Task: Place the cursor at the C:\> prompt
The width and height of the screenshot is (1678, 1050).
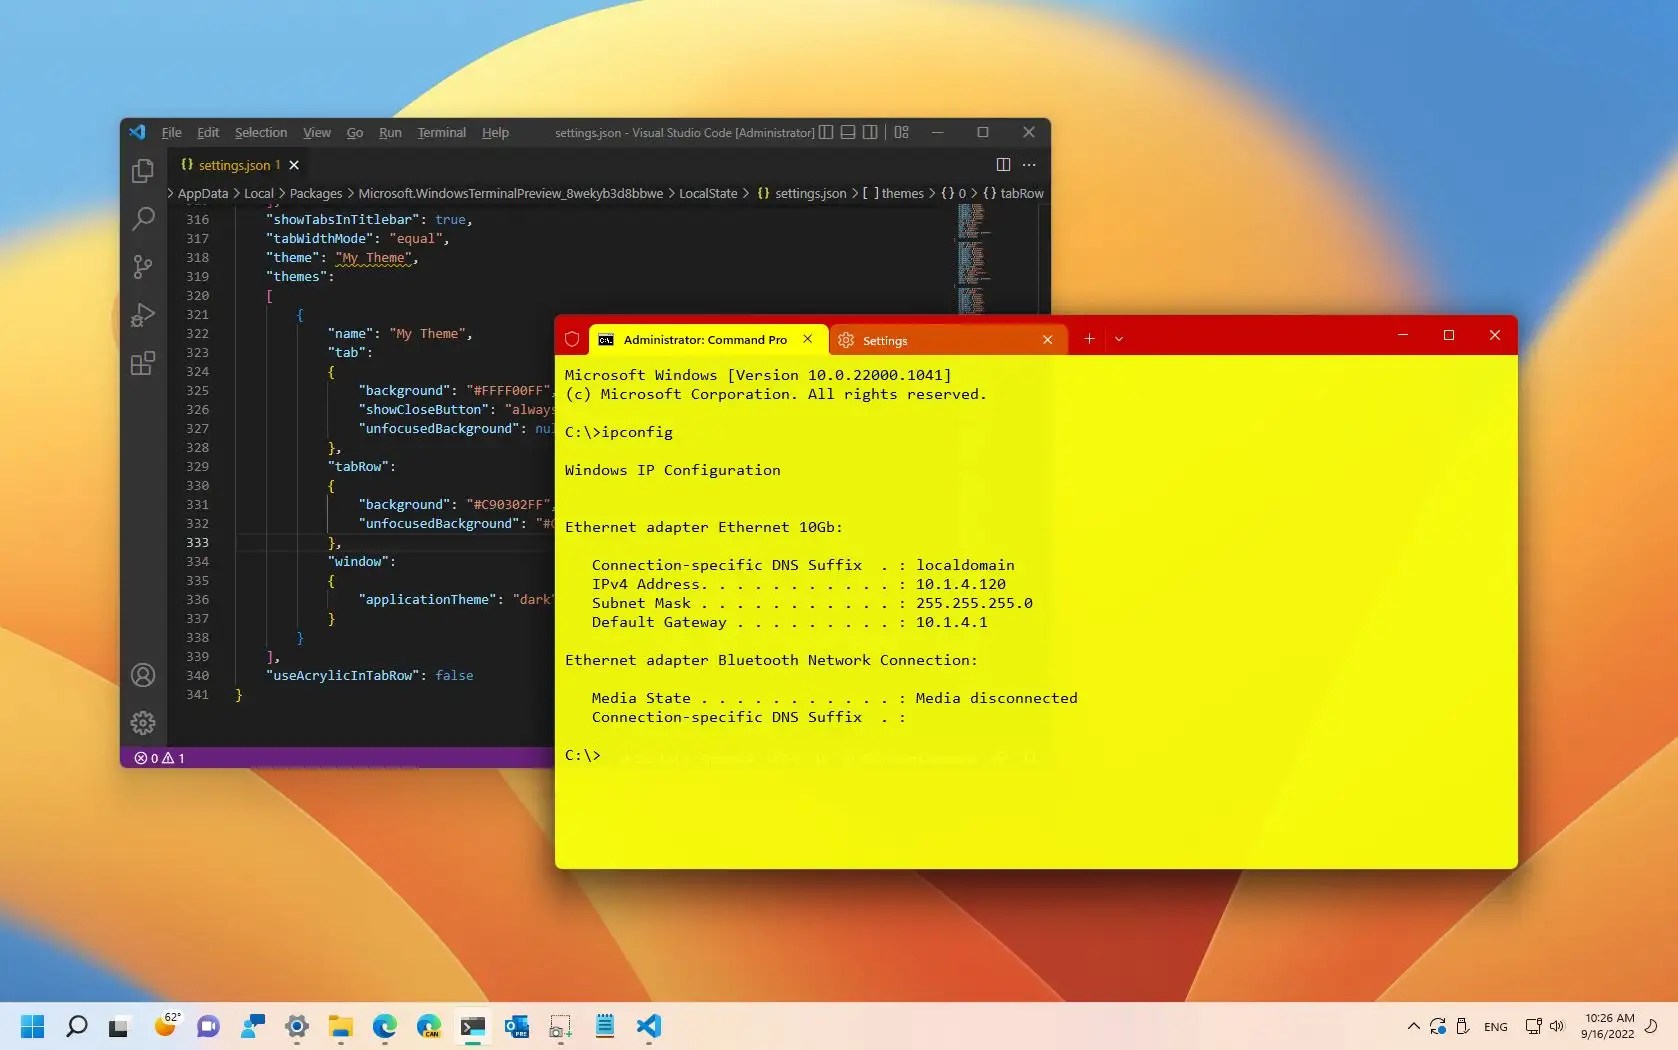Action: point(583,755)
